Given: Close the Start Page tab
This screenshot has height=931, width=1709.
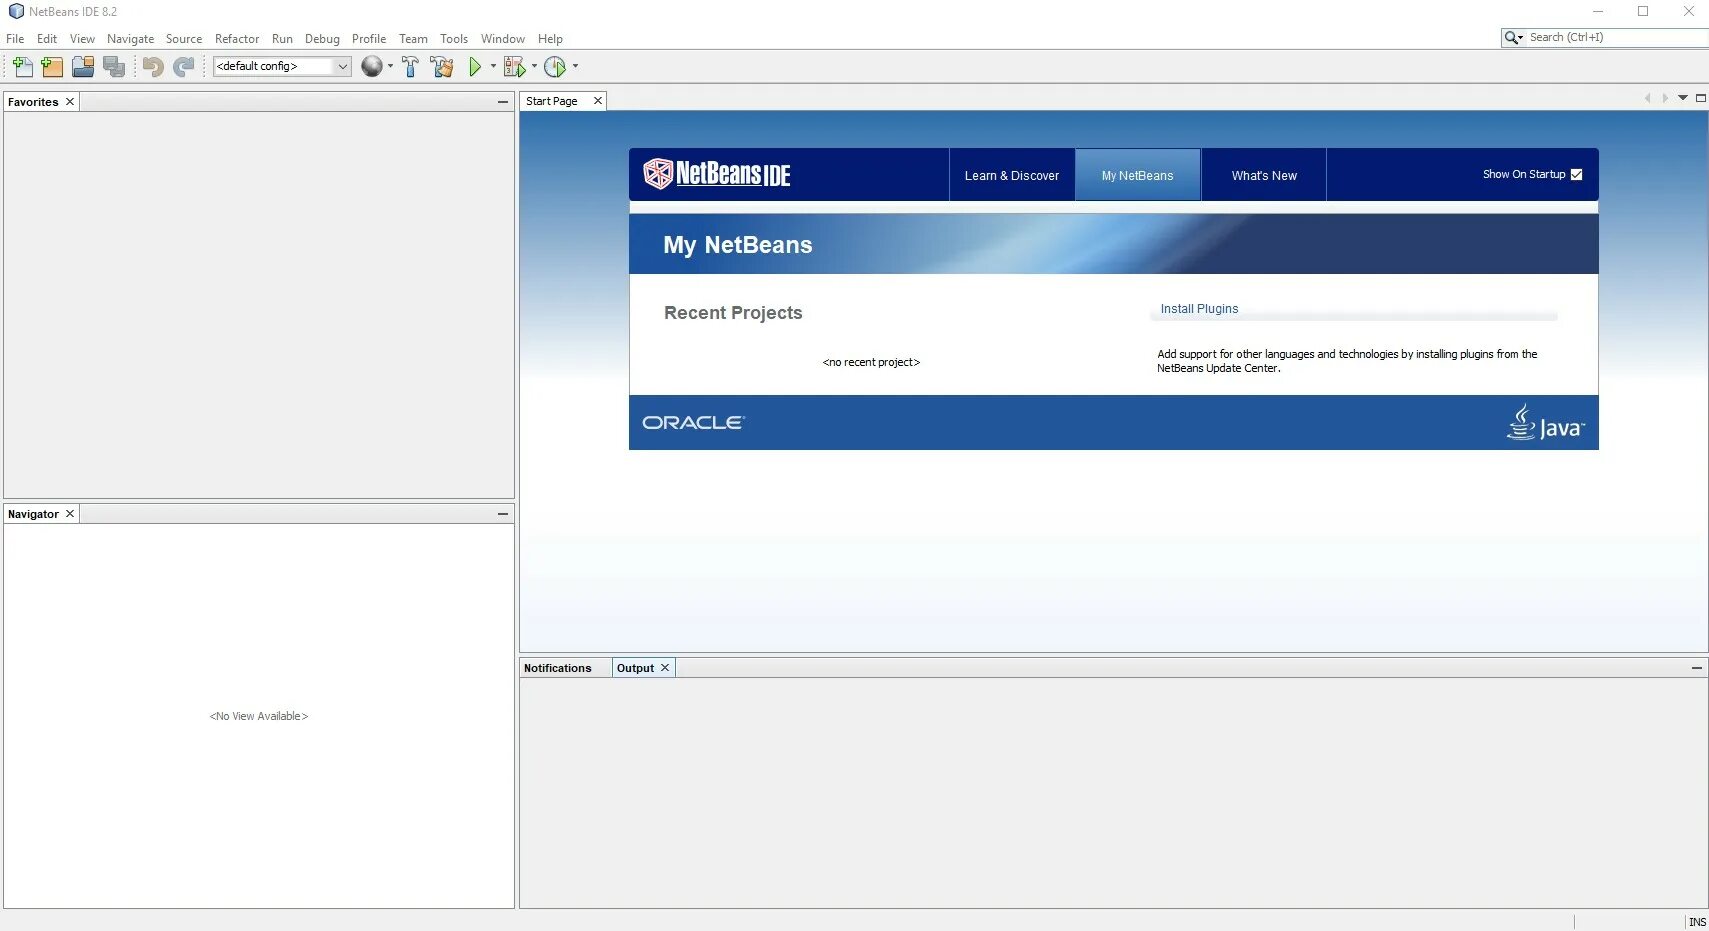Looking at the screenshot, I should (598, 101).
